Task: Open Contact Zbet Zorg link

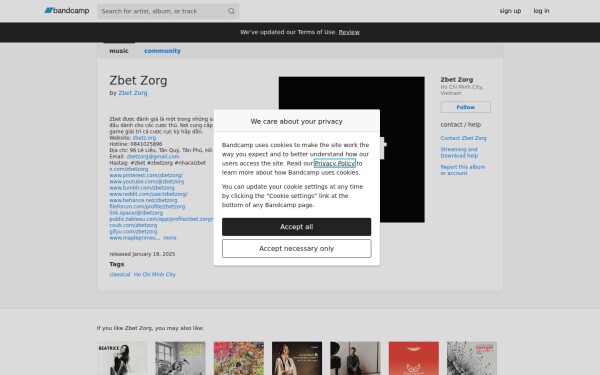Action: [x=463, y=138]
